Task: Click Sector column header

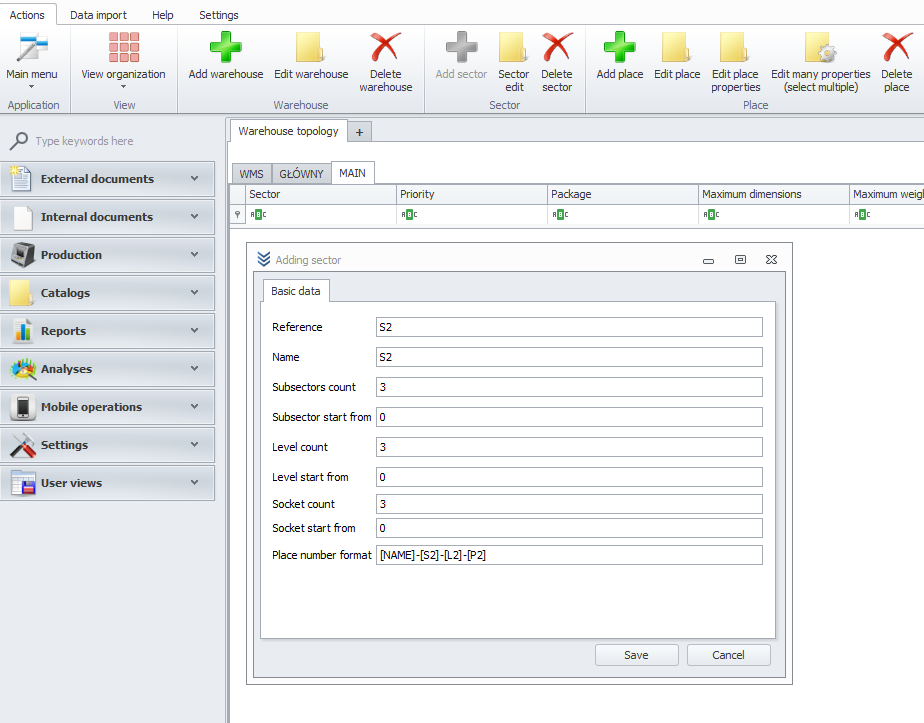Action: (x=321, y=194)
